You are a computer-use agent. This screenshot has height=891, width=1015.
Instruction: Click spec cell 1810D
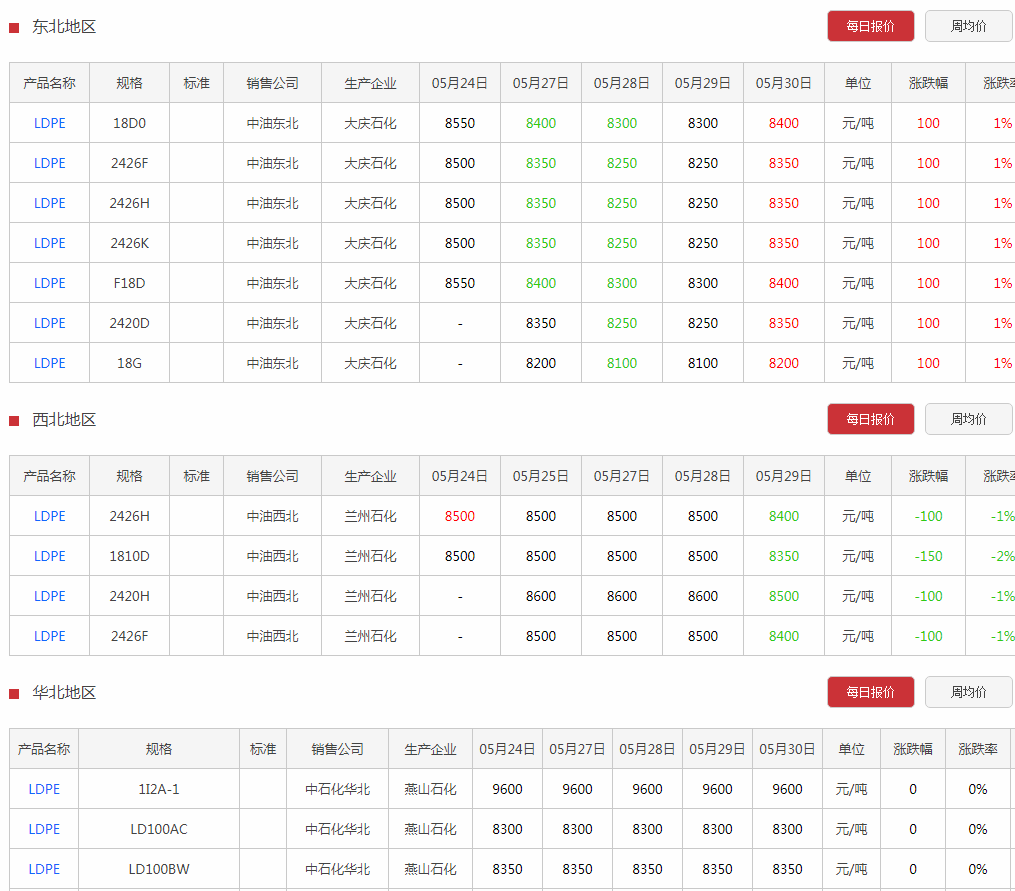click(x=129, y=557)
